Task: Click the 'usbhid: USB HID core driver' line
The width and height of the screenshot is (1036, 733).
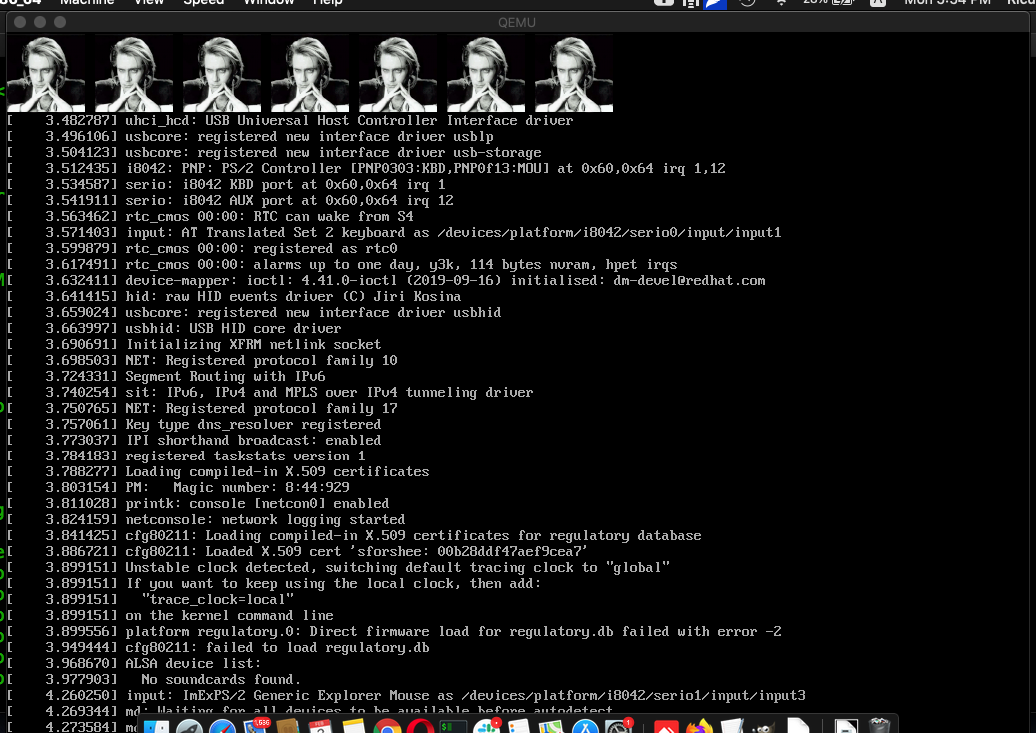Action: tap(174, 328)
